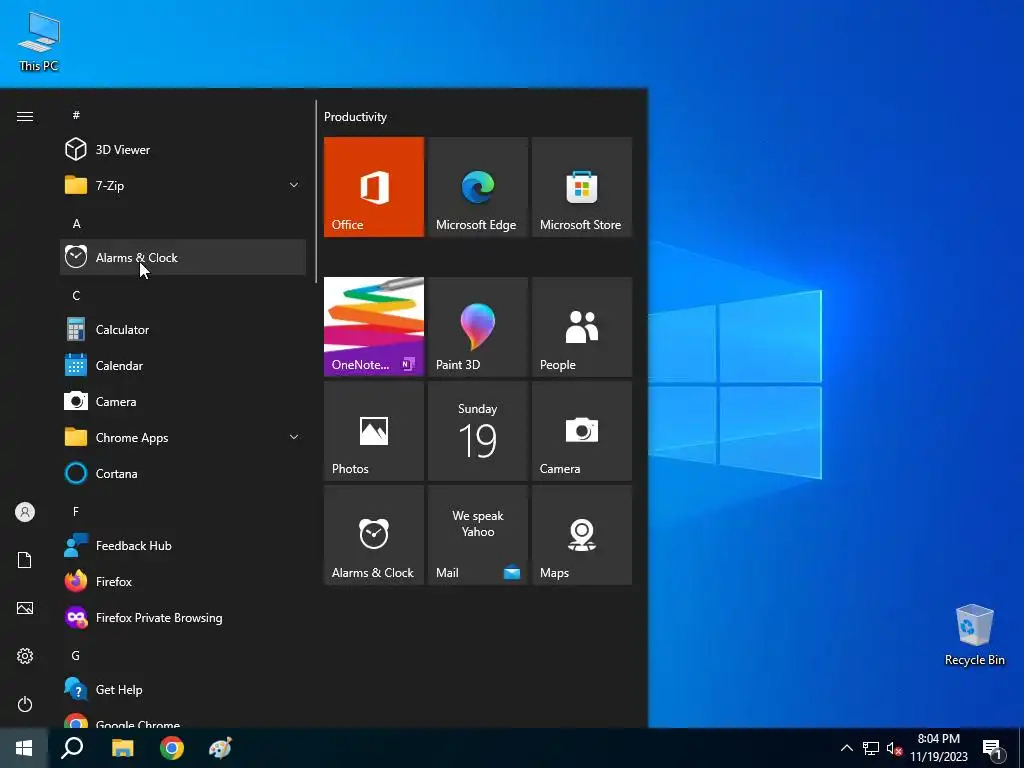Open the Mail tile
The height and width of the screenshot is (768, 1024).
pyautogui.click(x=477, y=535)
